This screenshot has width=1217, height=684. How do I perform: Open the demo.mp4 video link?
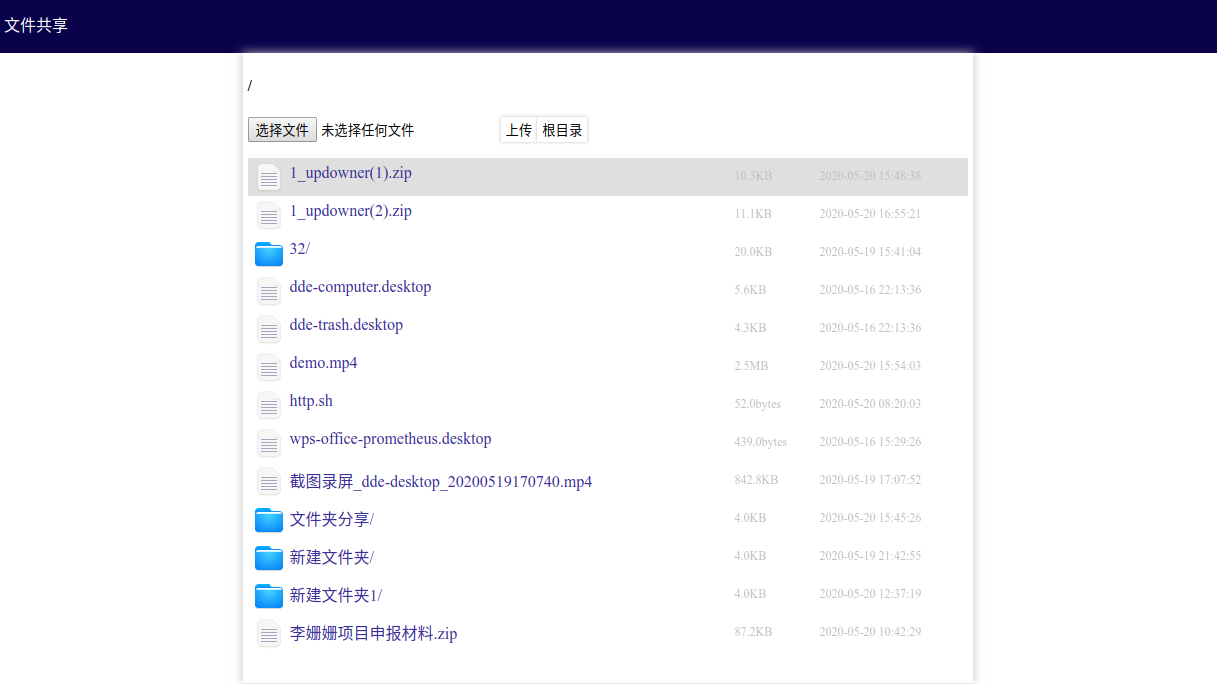pyautogui.click(x=323, y=363)
